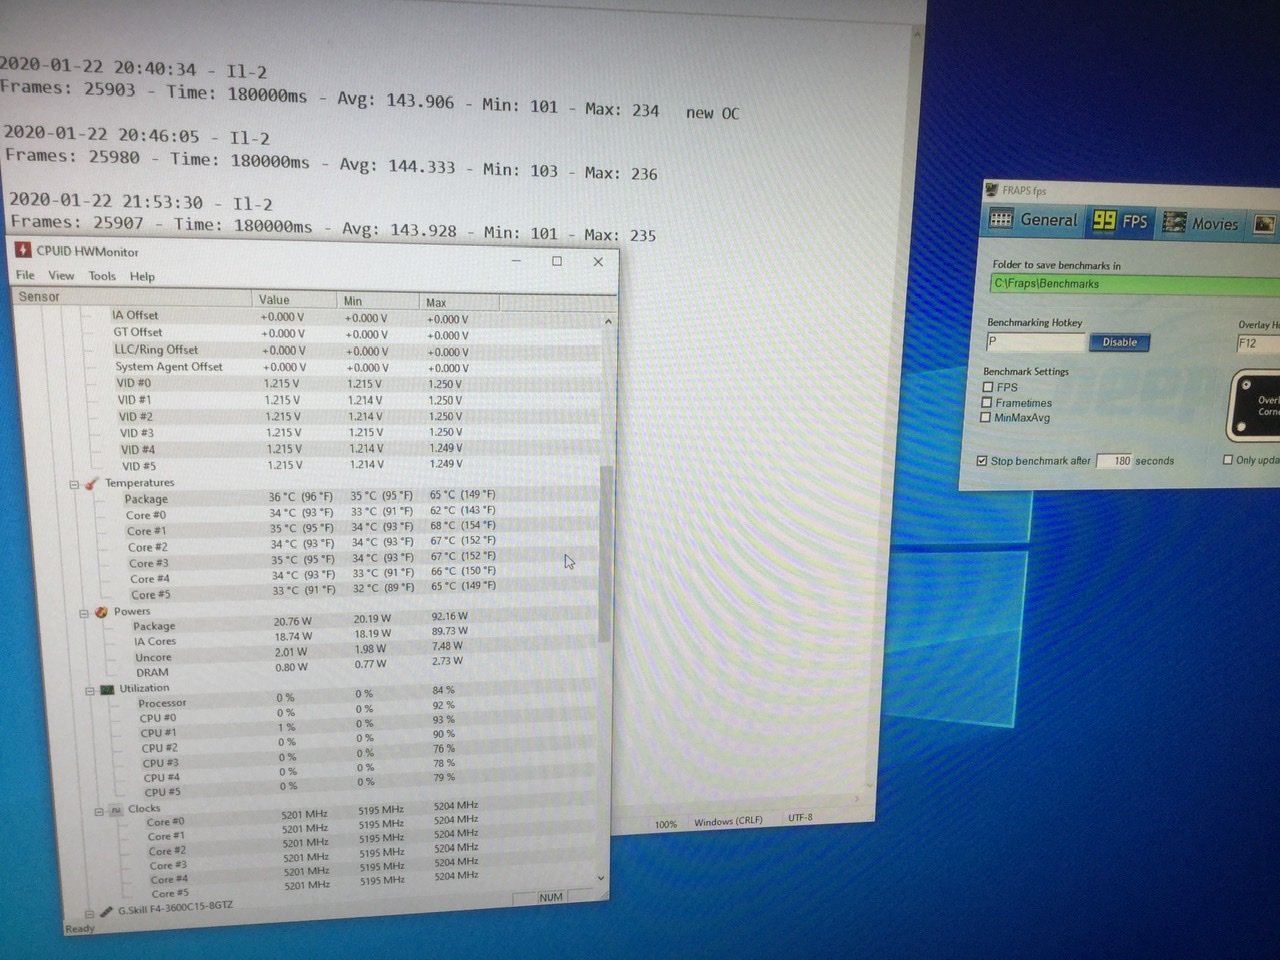Switch to the Movies tab in FRAPS
Image resolution: width=1280 pixels, height=960 pixels.
(x=1200, y=224)
